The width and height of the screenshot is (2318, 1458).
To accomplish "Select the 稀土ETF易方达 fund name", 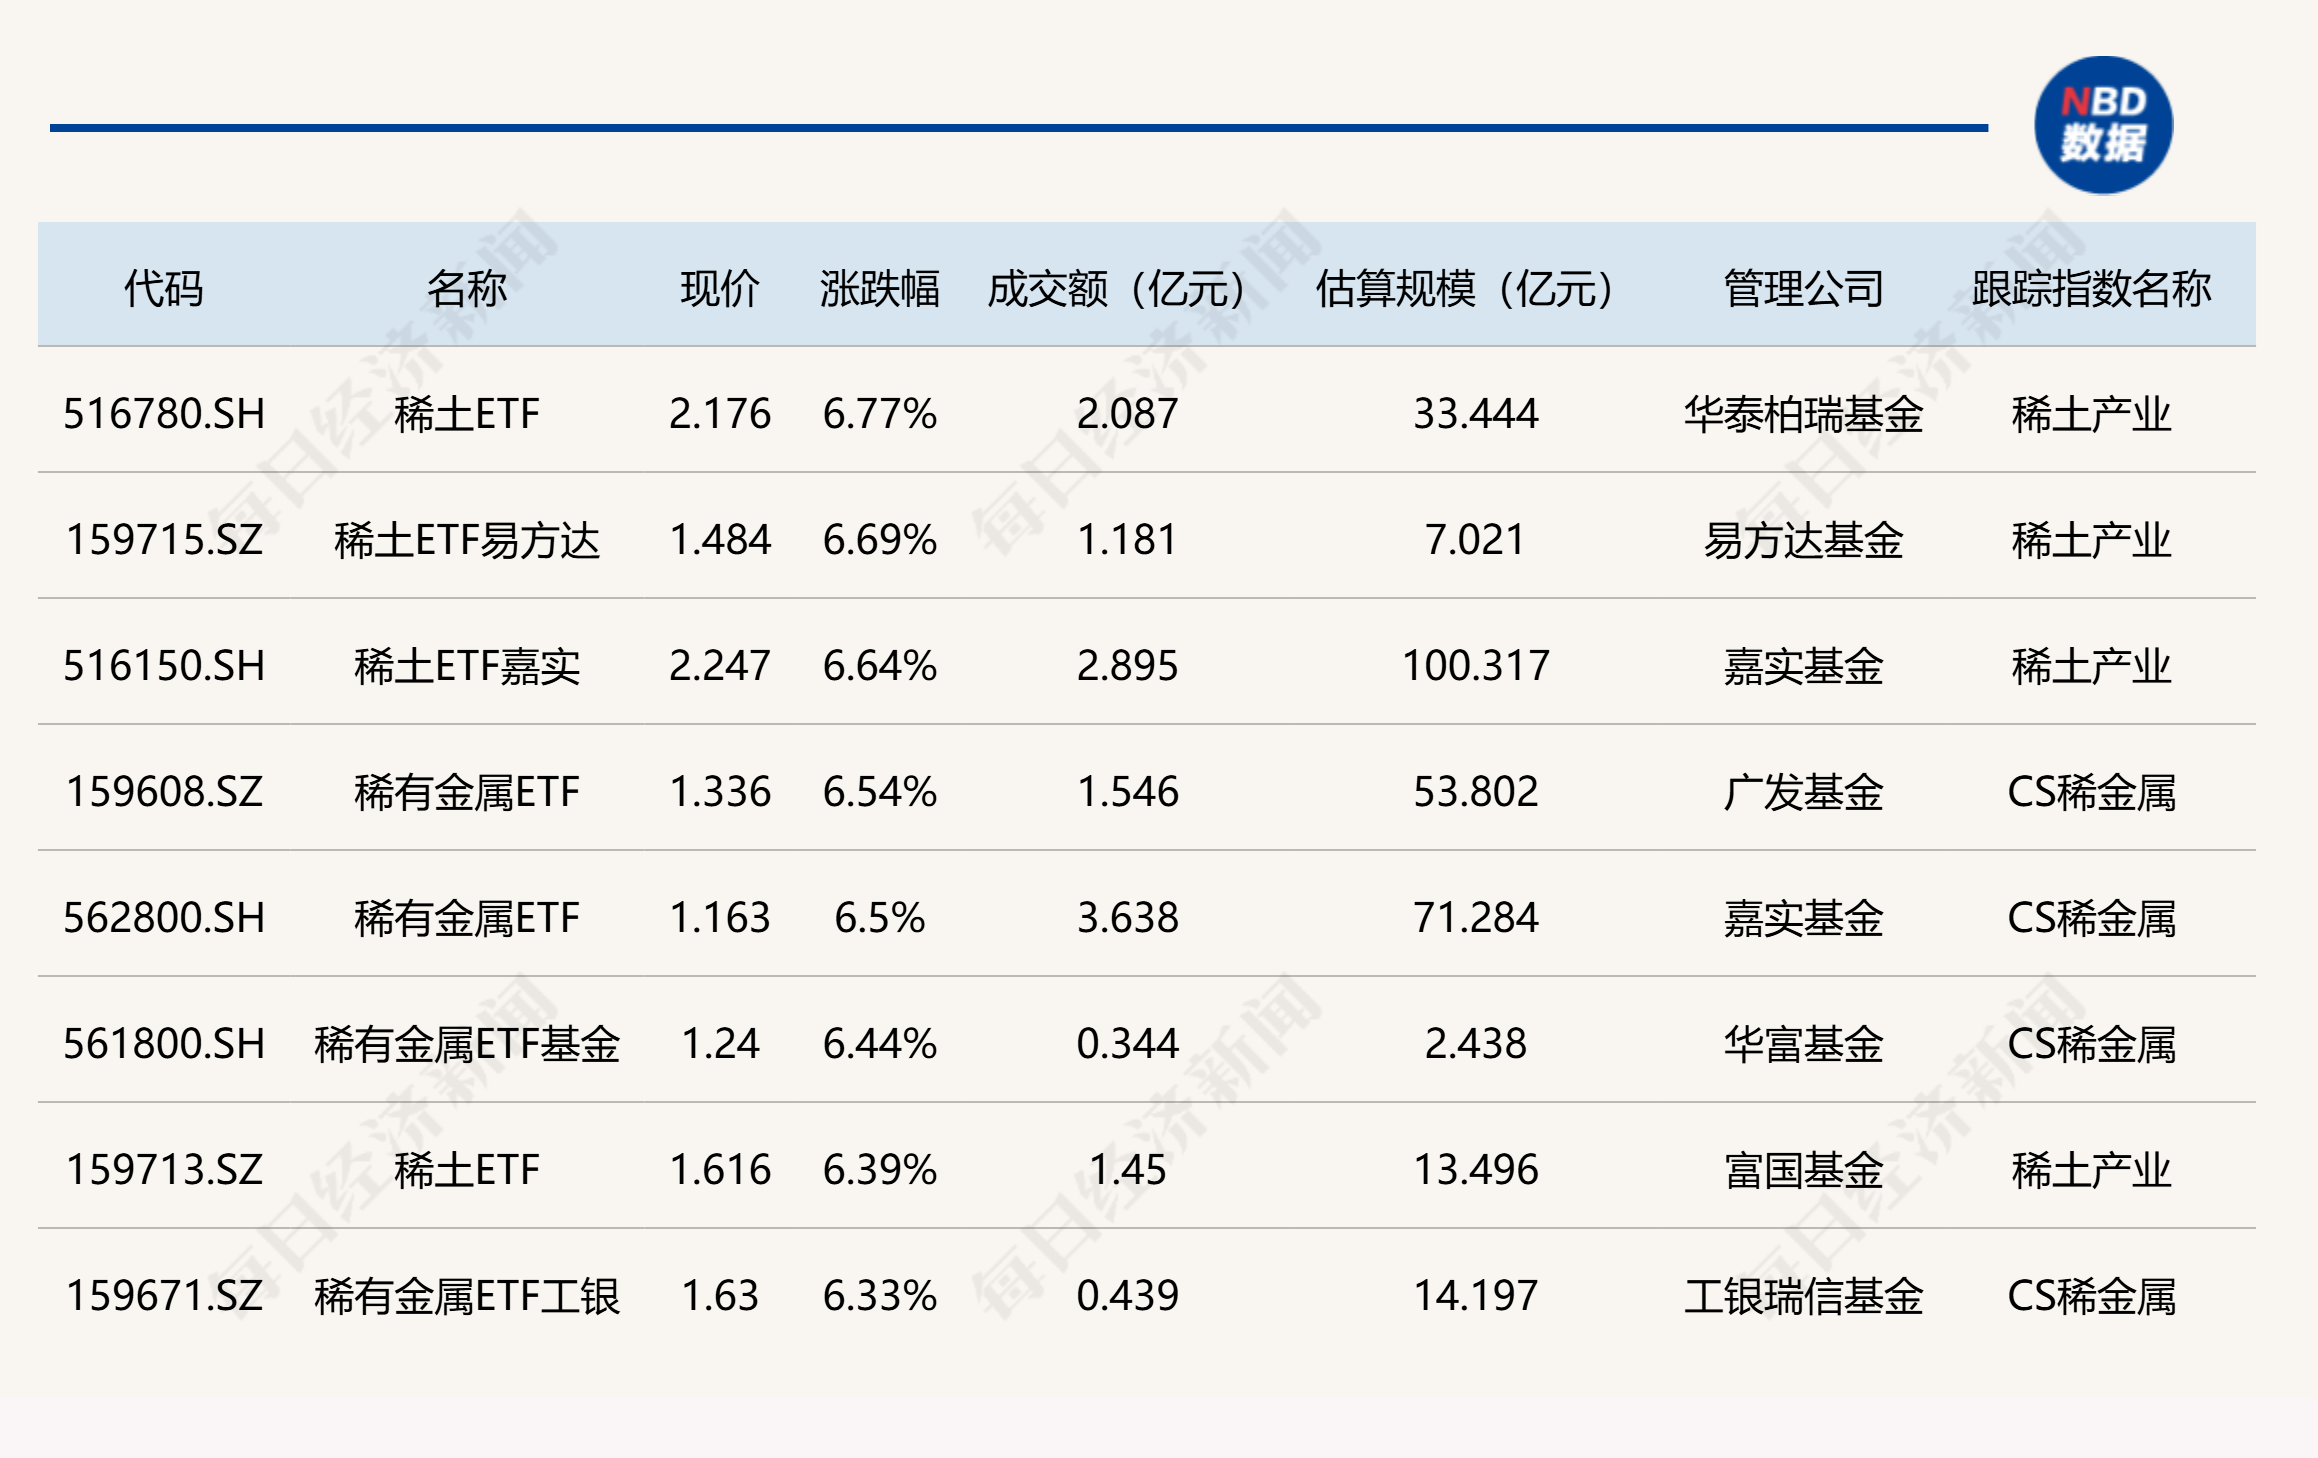I will pyautogui.click(x=466, y=540).
